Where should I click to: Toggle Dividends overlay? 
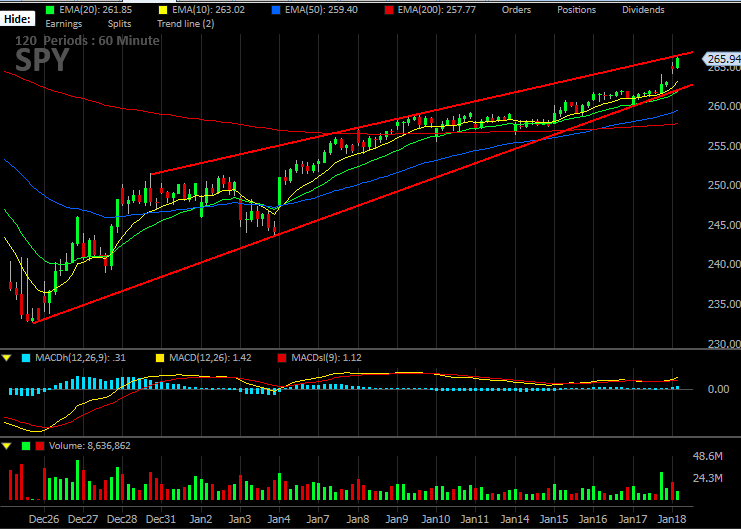pos(643,9)
